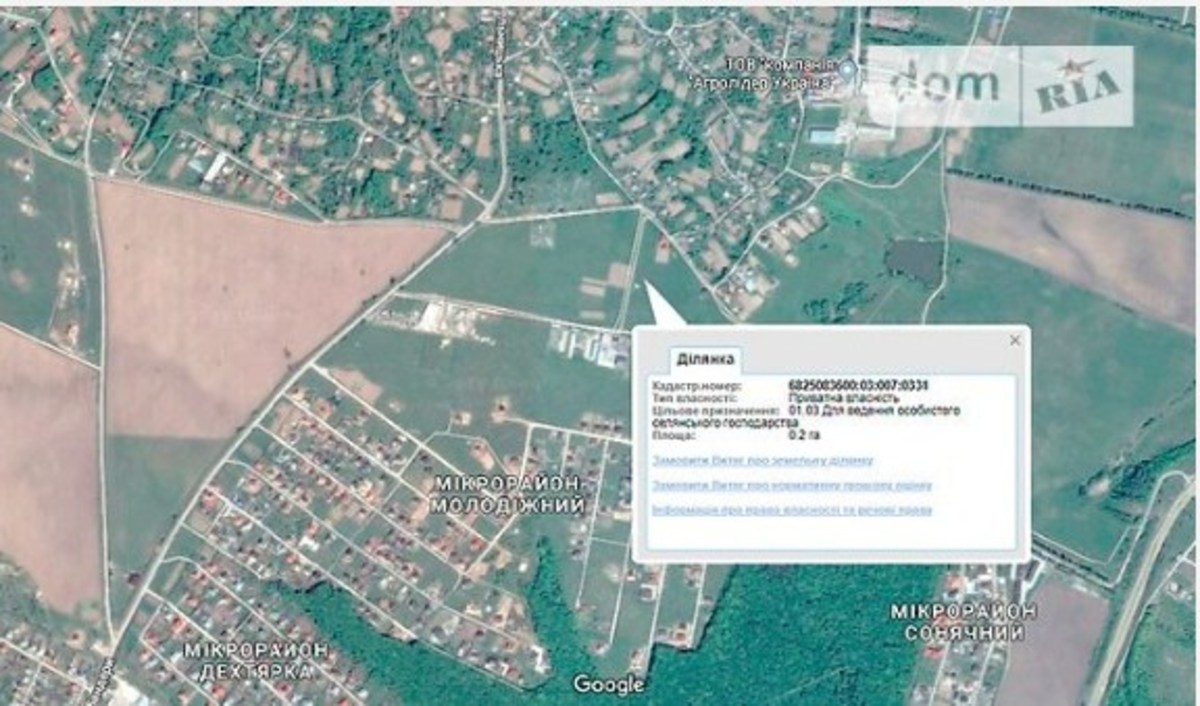This screenshot has width=1200, height=706.
Task: Click the Мікрорайон Сонячний map label
Action: 964,622
